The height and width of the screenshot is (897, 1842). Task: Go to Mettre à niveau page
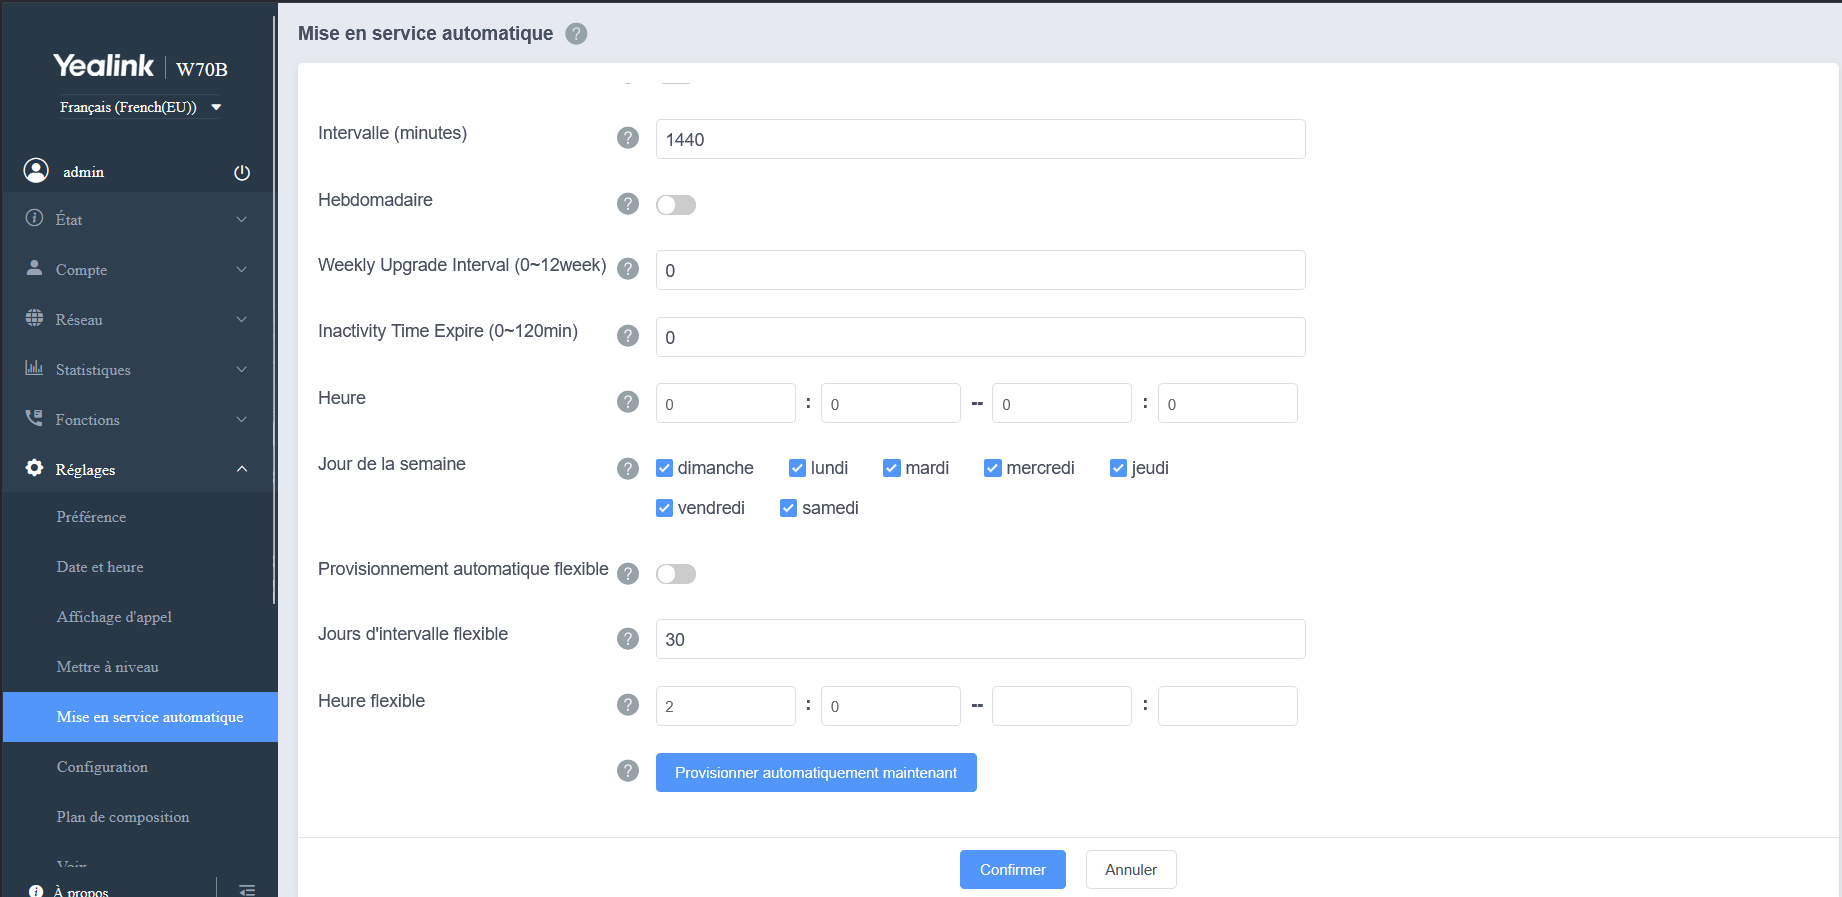[x=108, y=667]
